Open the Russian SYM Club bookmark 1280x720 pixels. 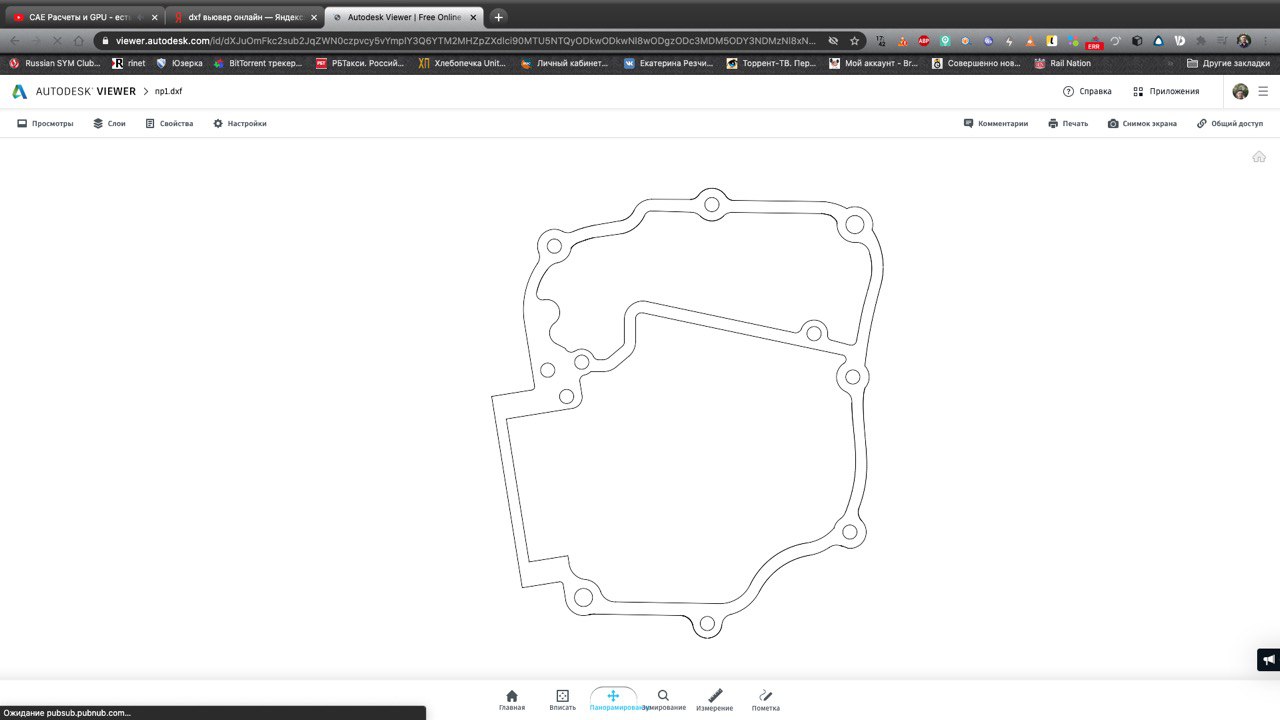[x=55, y=63]
